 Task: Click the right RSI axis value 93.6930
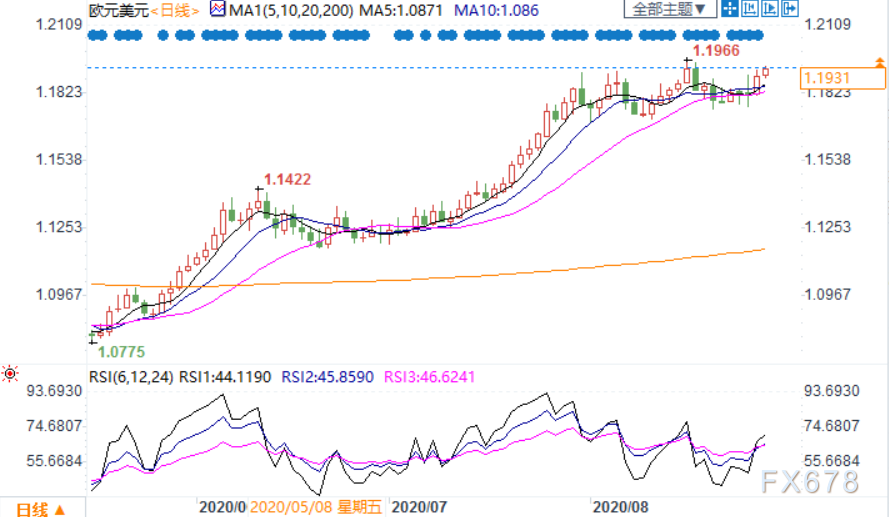(x=832, y=391)
